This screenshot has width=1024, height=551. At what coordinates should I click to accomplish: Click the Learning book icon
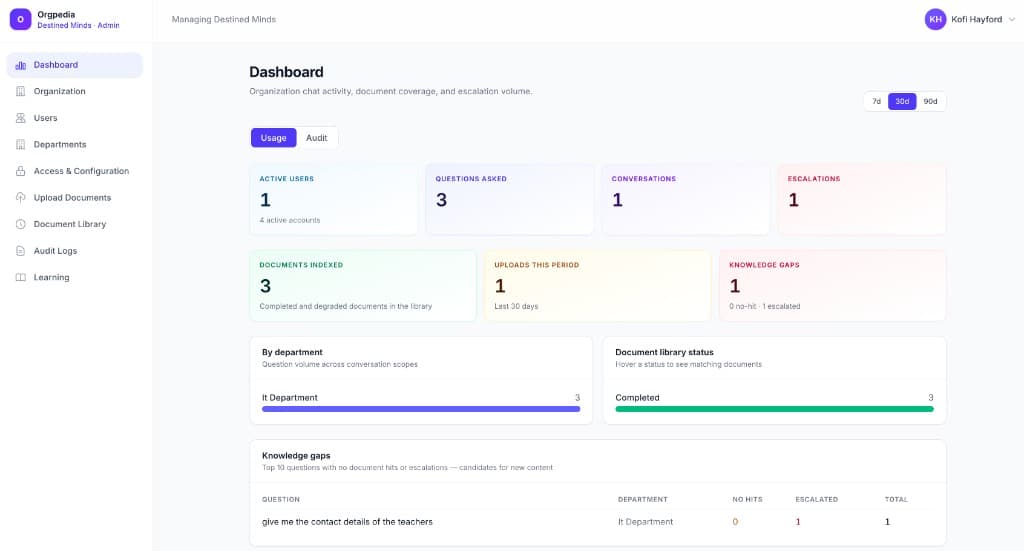tap(20, 277)
